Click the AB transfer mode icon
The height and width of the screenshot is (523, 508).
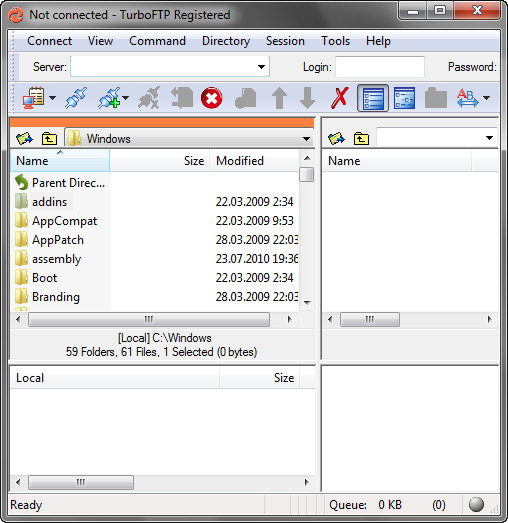click(467, 98)
